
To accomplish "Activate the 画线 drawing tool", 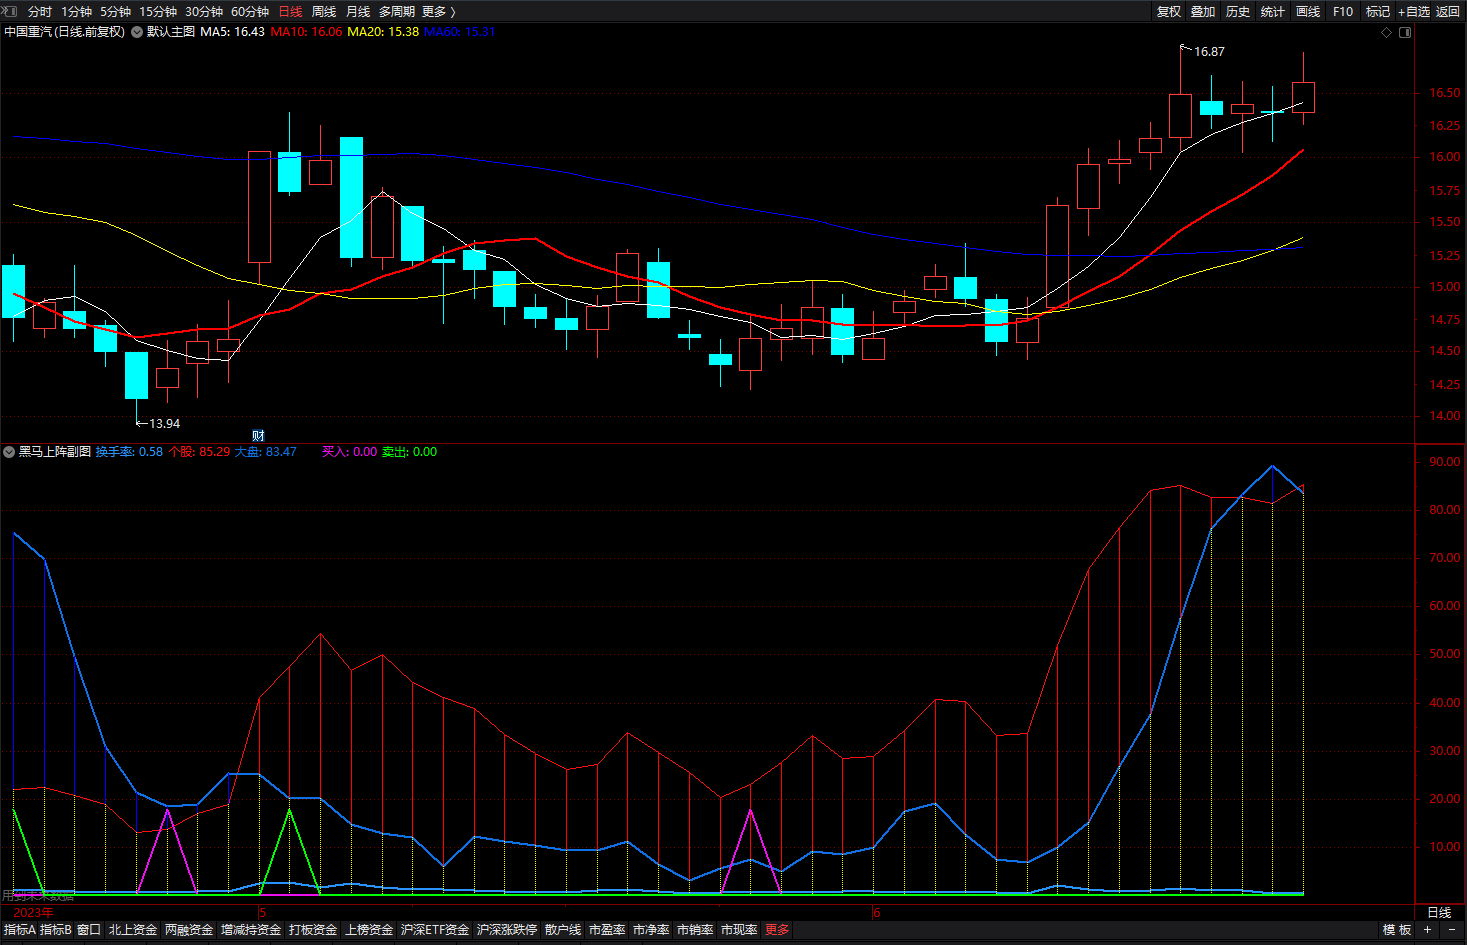I will pyautogui.click(x=1308, y=11).
